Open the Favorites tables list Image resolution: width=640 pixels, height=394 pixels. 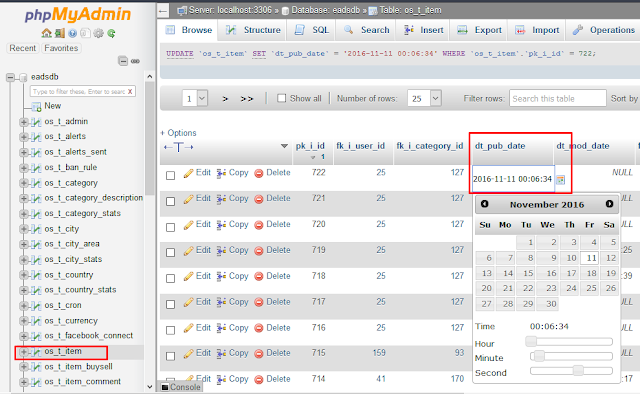point(61,48)
